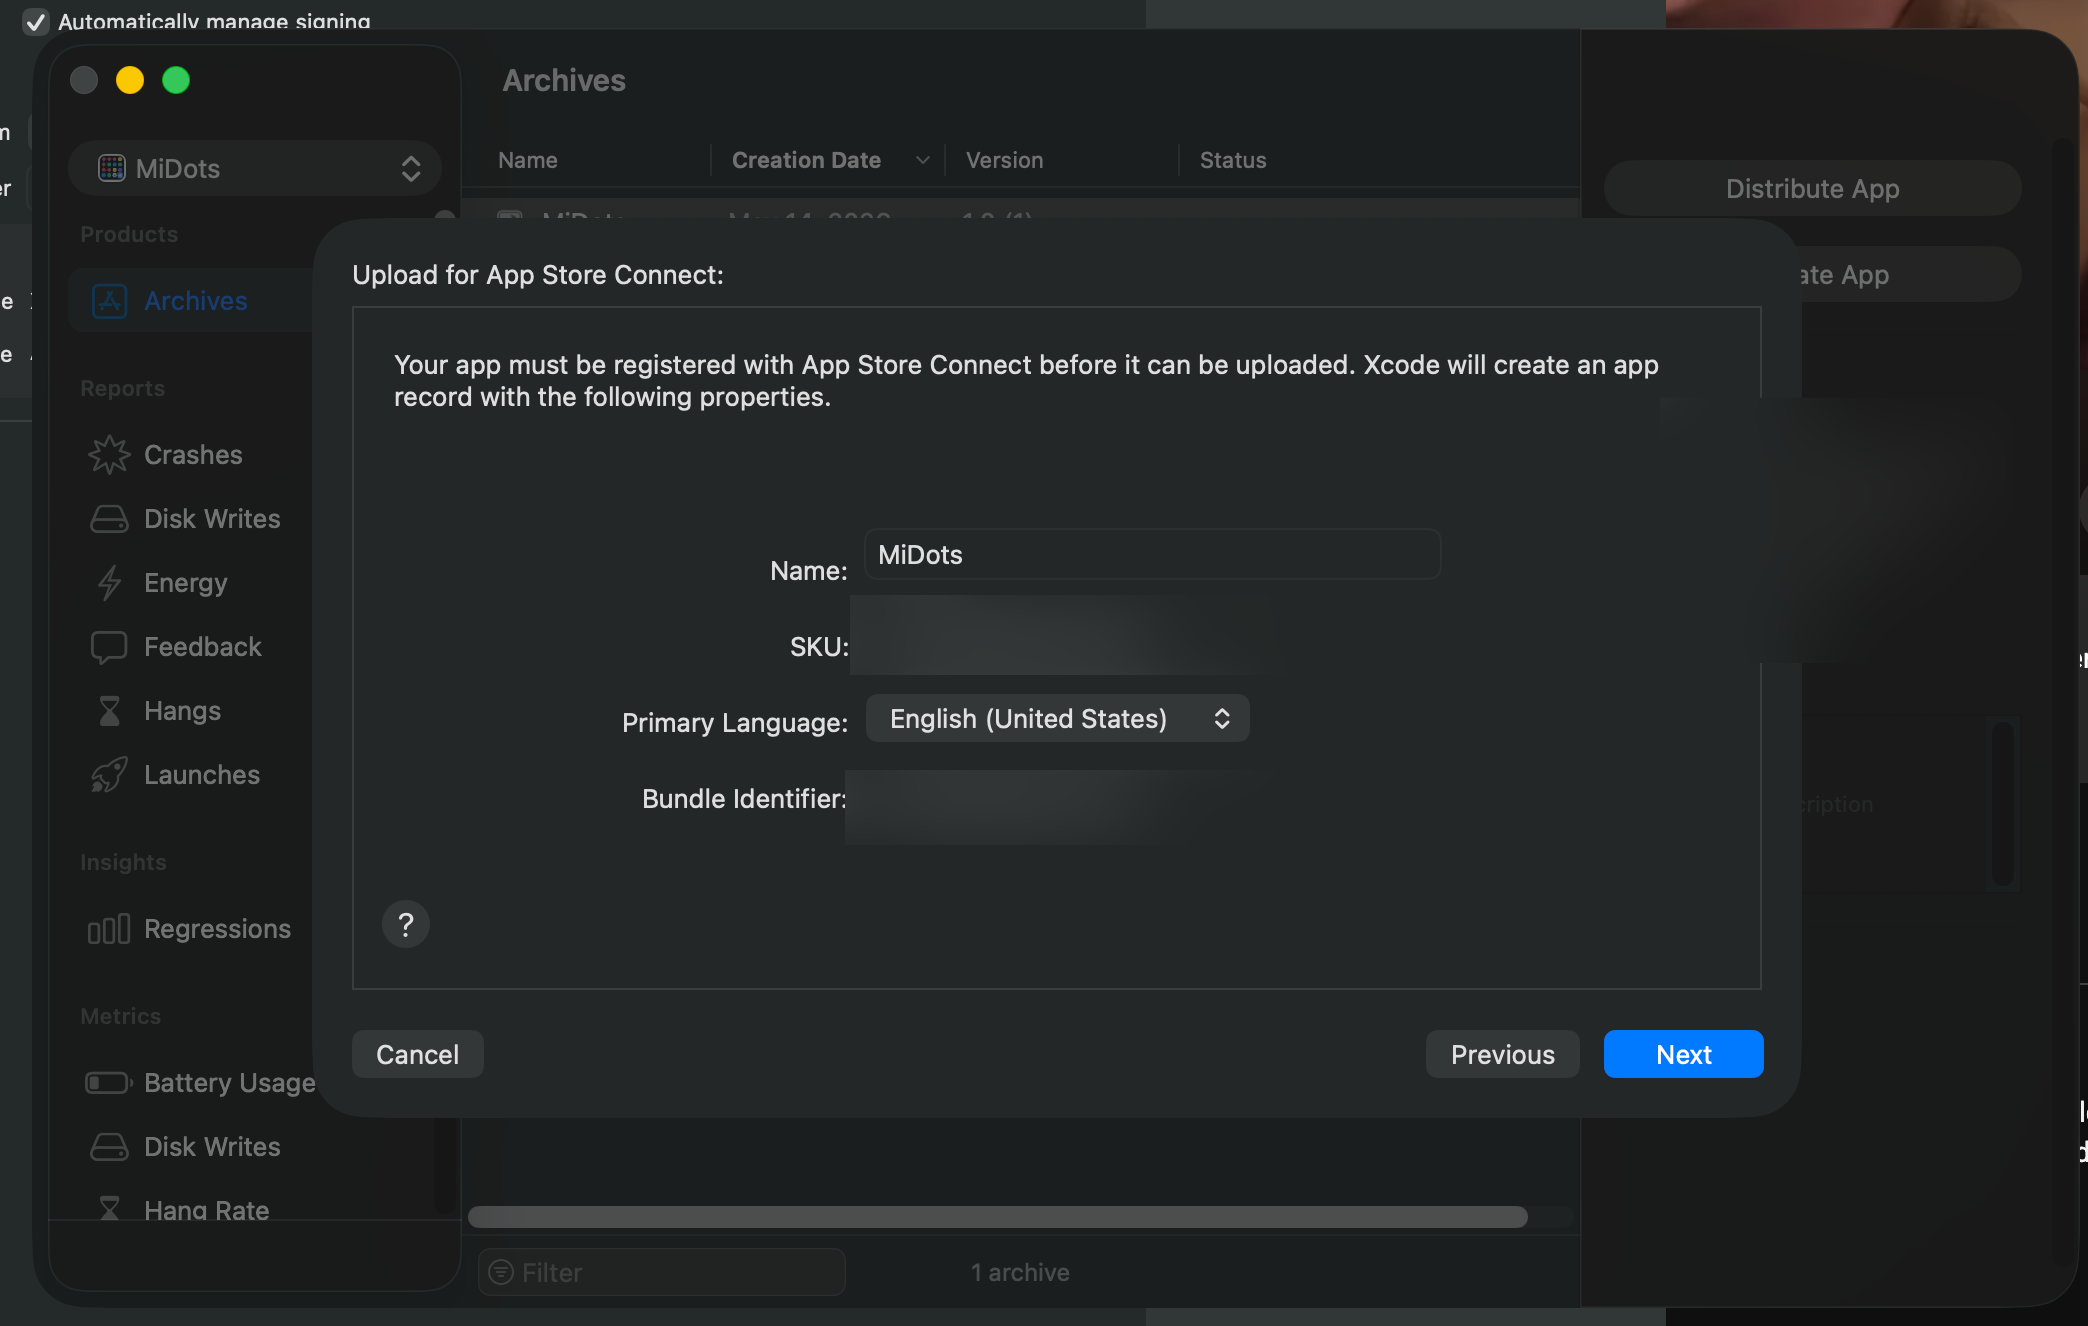Sort by Version column header
This screenshot has height=1326, width=2088.
(1004, 160)
